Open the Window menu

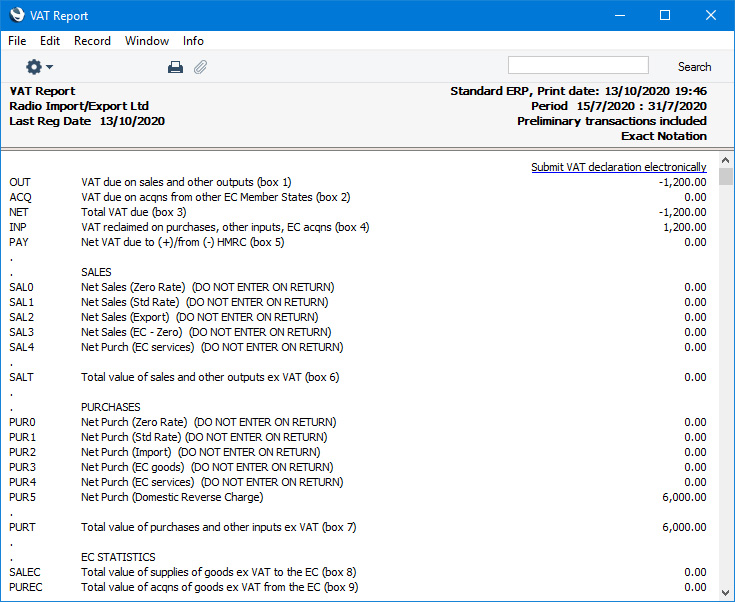click(x=147, y=41)
